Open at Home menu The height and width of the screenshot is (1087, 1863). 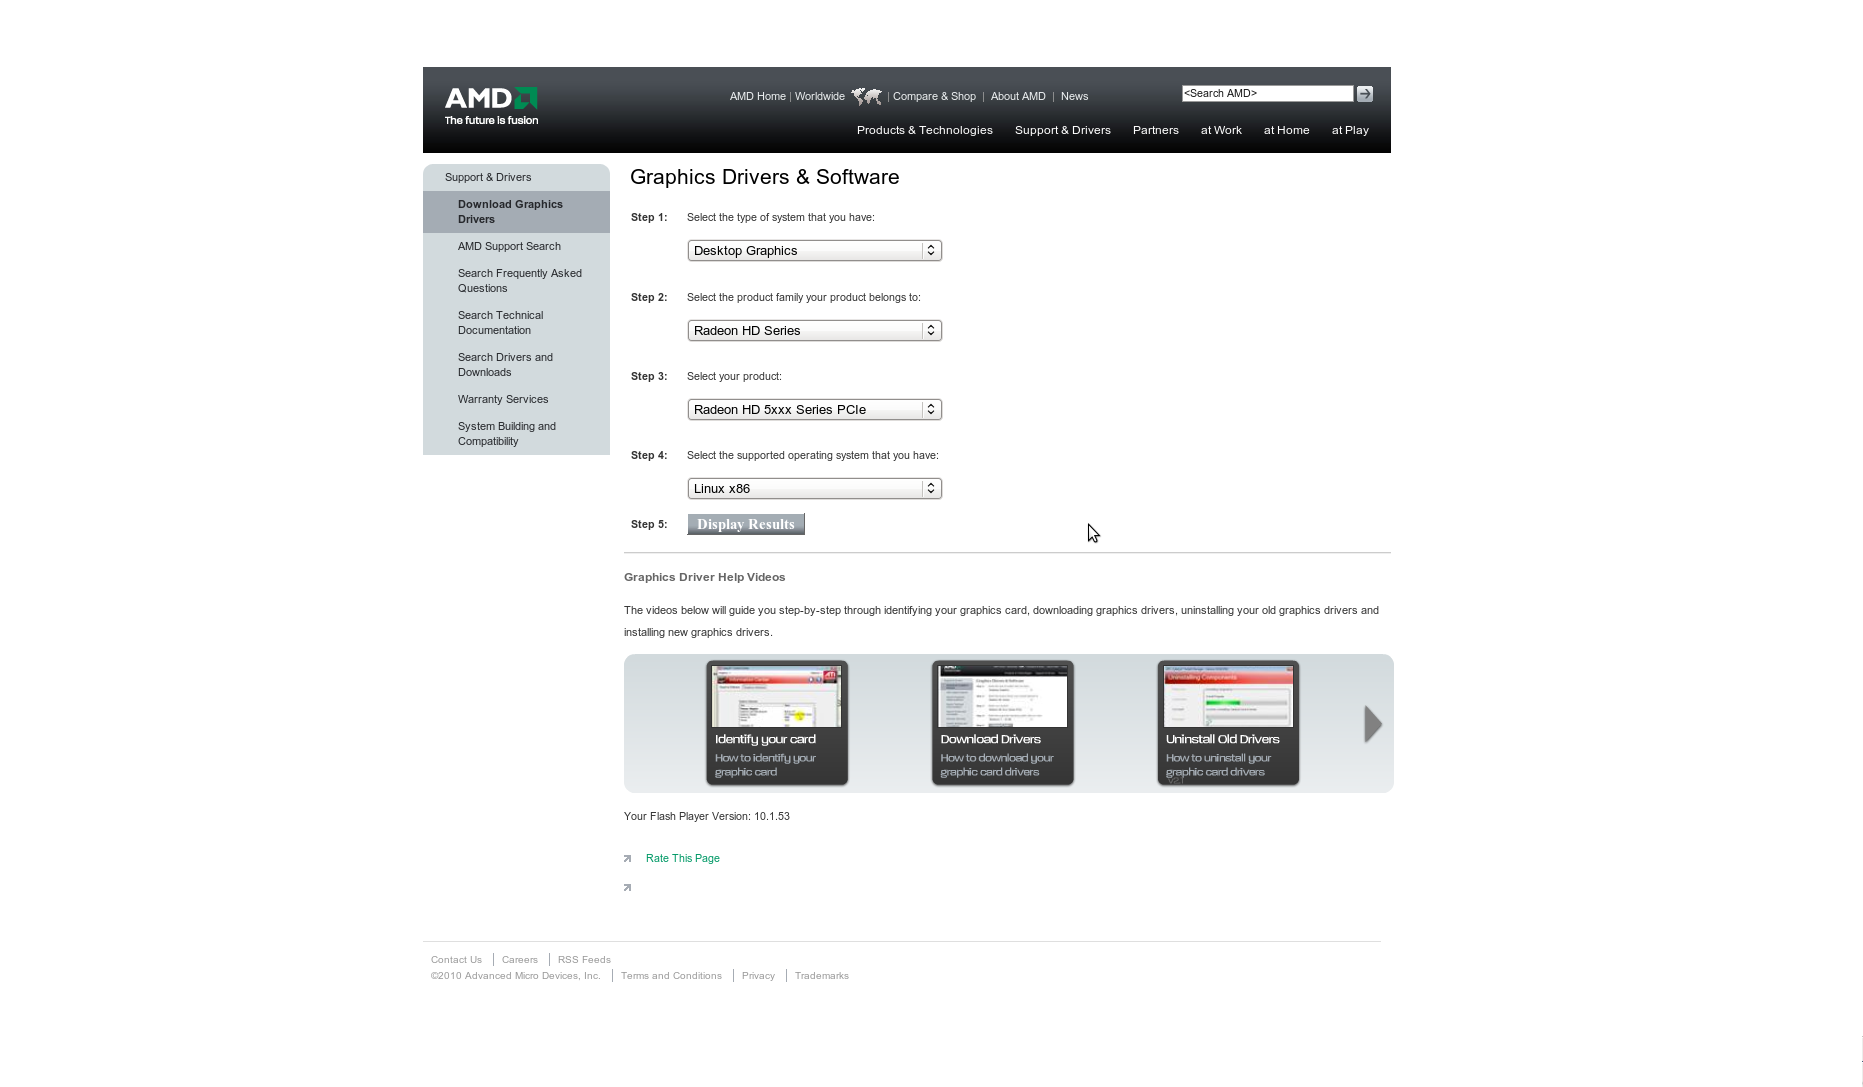pos(1286,130)
